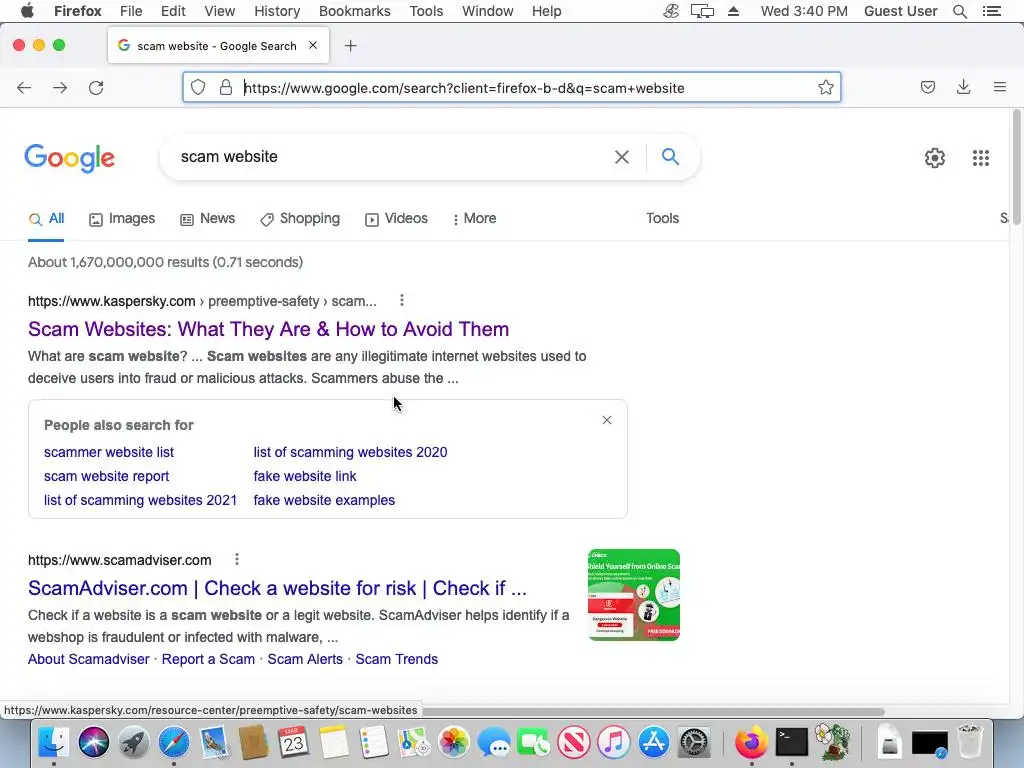
Task: Open the Control Center list icon
Action: pyautogui.click(x=991, y=11)
